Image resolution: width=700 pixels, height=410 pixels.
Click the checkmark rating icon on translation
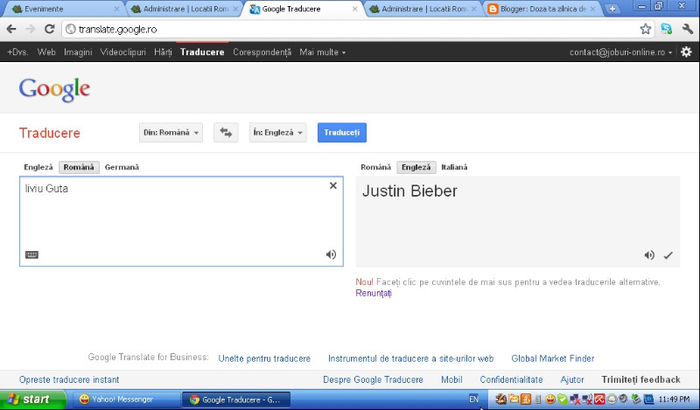click(668, 255)
